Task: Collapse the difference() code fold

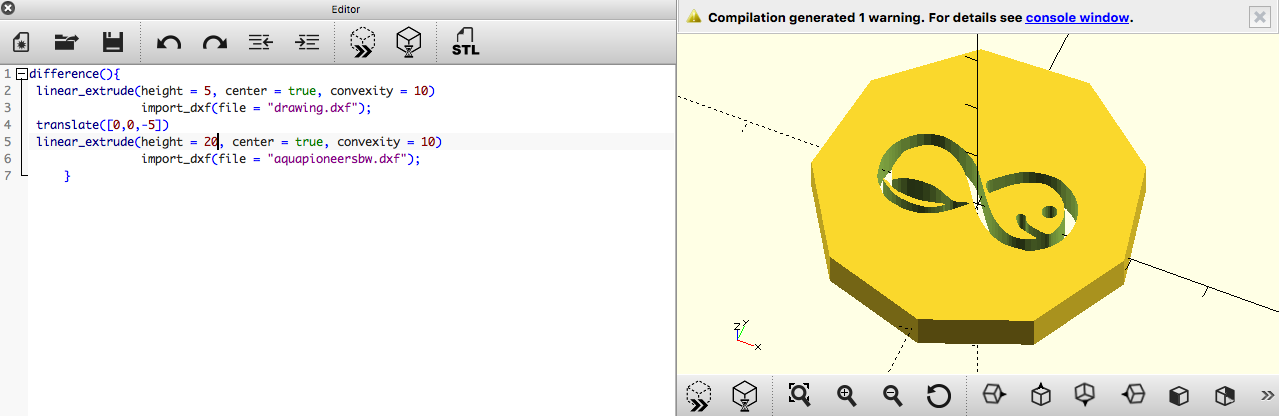Action: (22, 74)
